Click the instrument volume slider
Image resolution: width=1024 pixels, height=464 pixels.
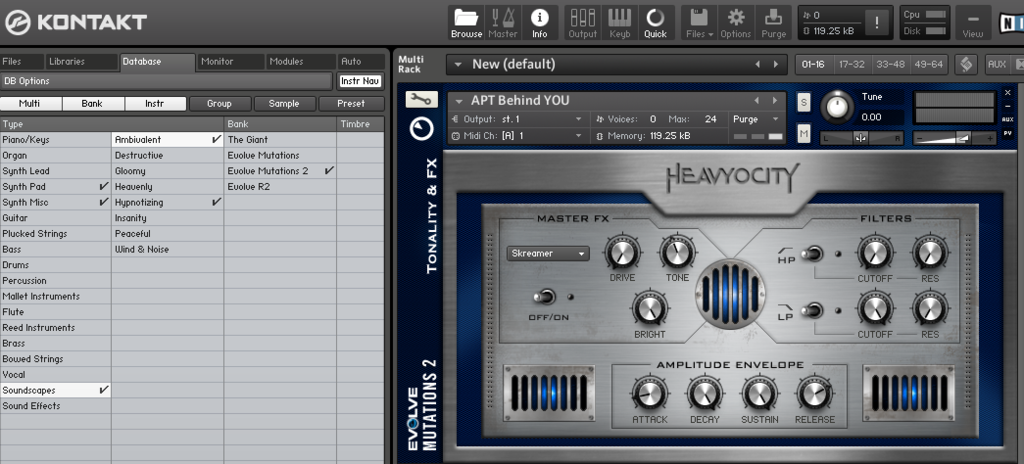pyautogui.click(x=952, y=138)
